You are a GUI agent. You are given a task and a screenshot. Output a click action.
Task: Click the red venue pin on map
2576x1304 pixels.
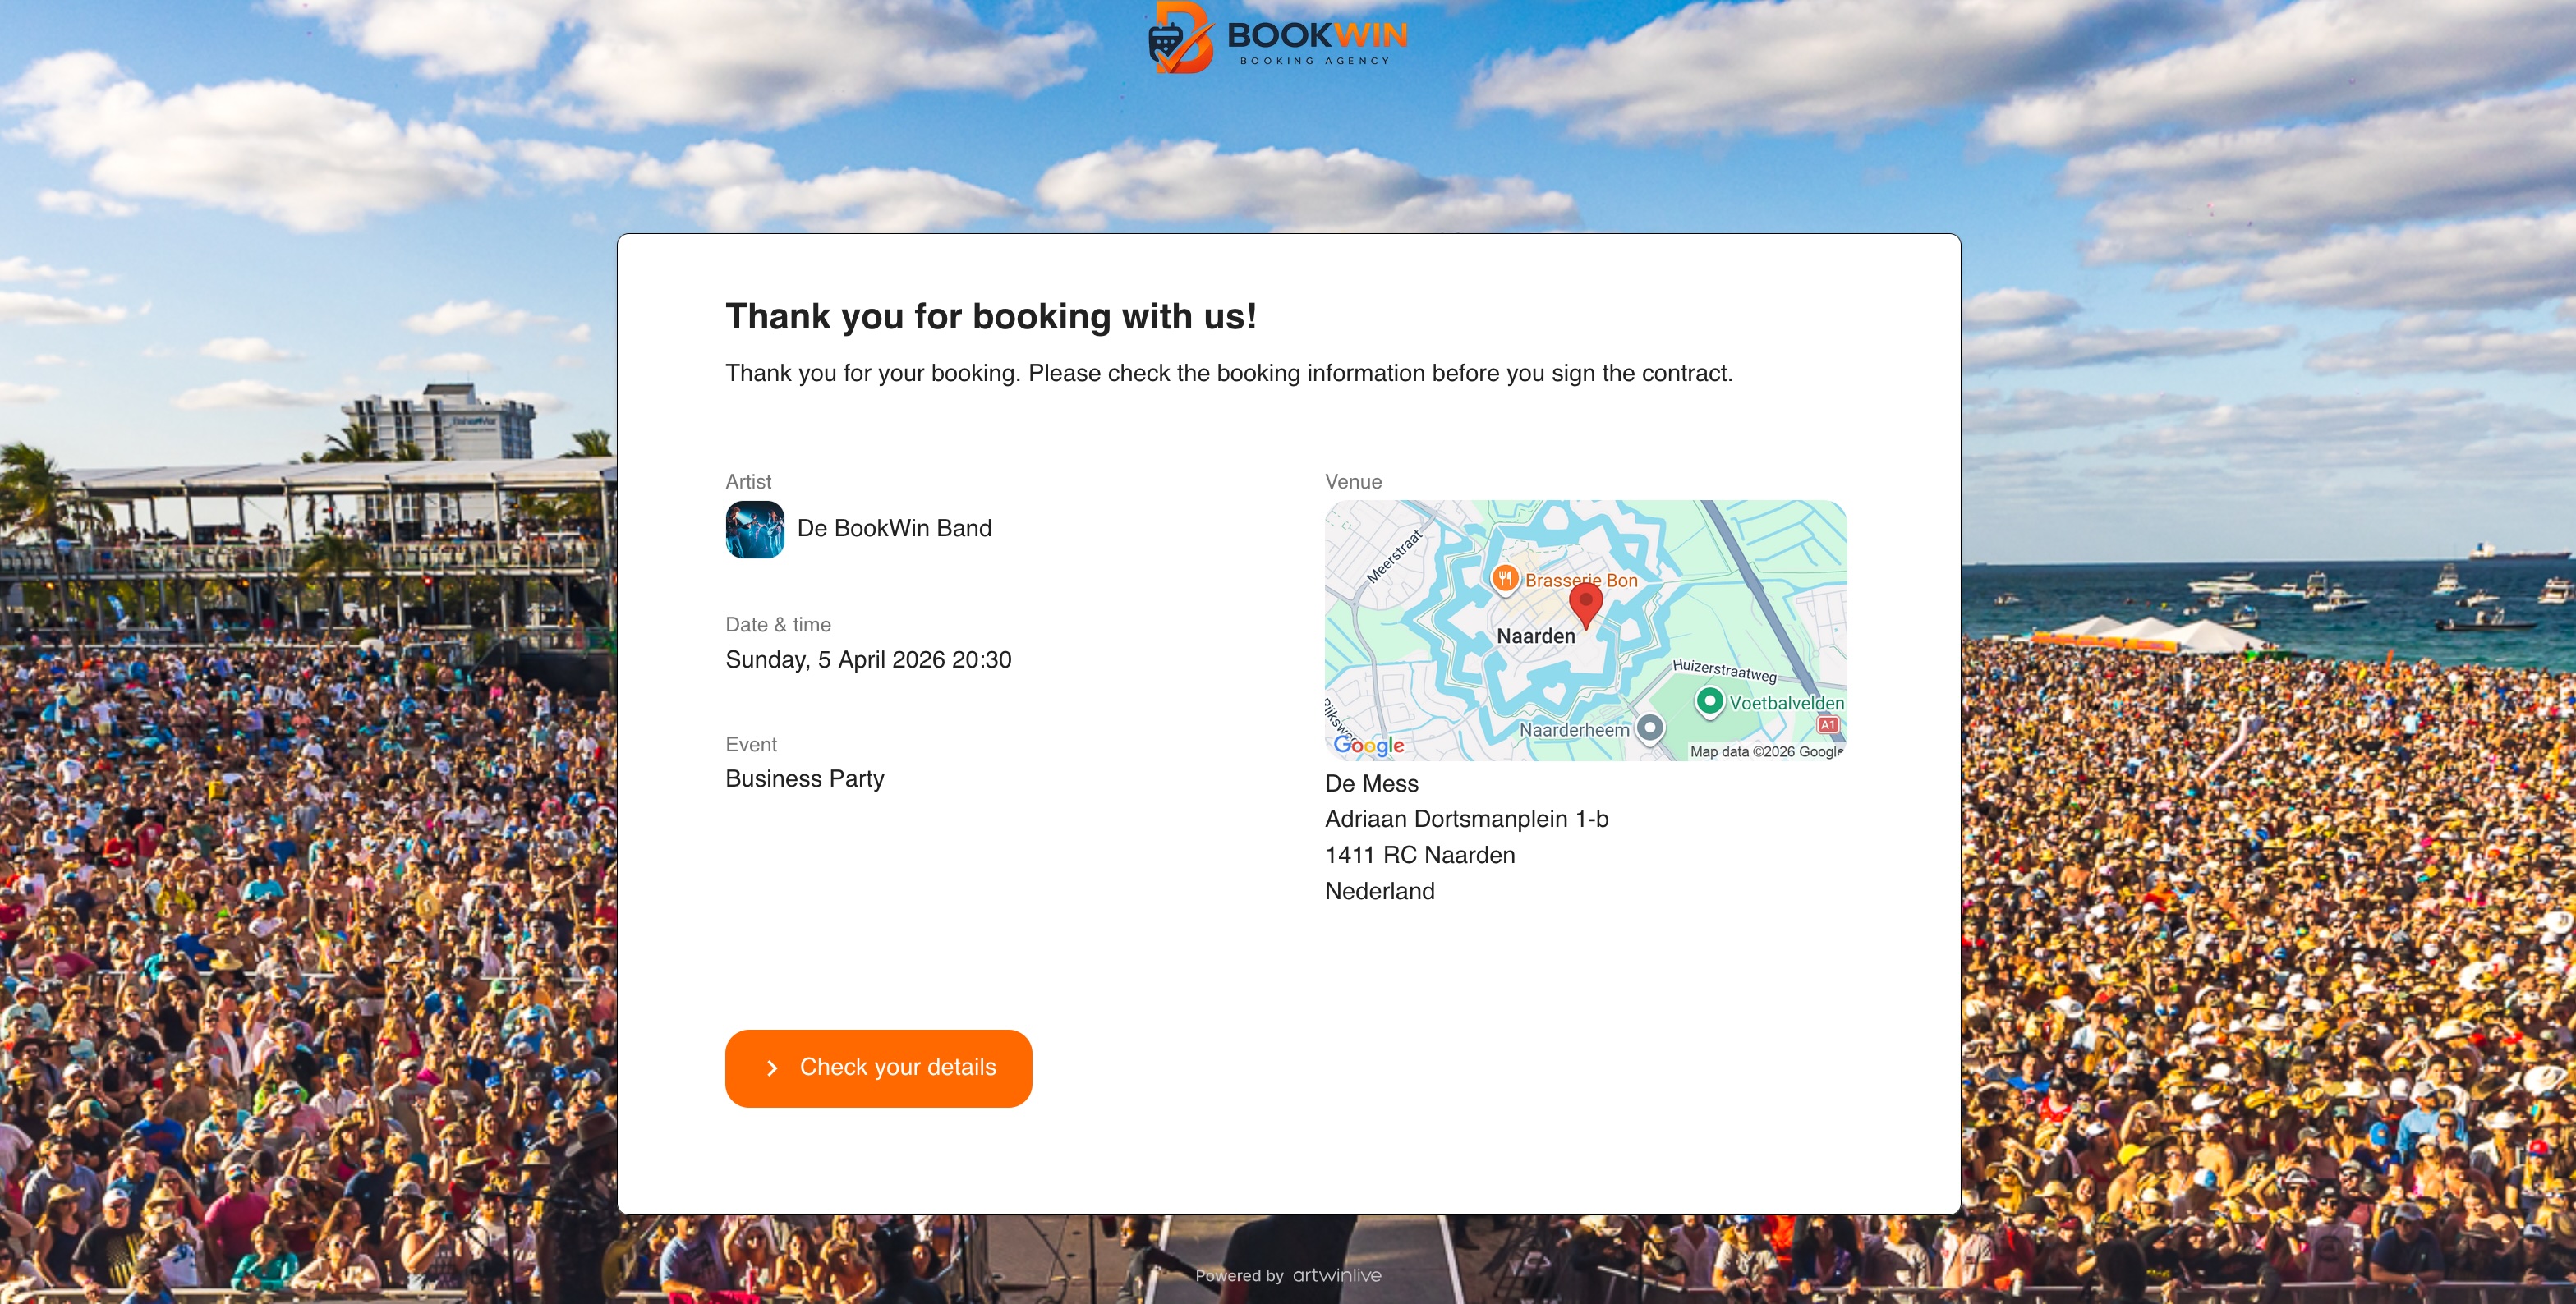pos(1586,606)
